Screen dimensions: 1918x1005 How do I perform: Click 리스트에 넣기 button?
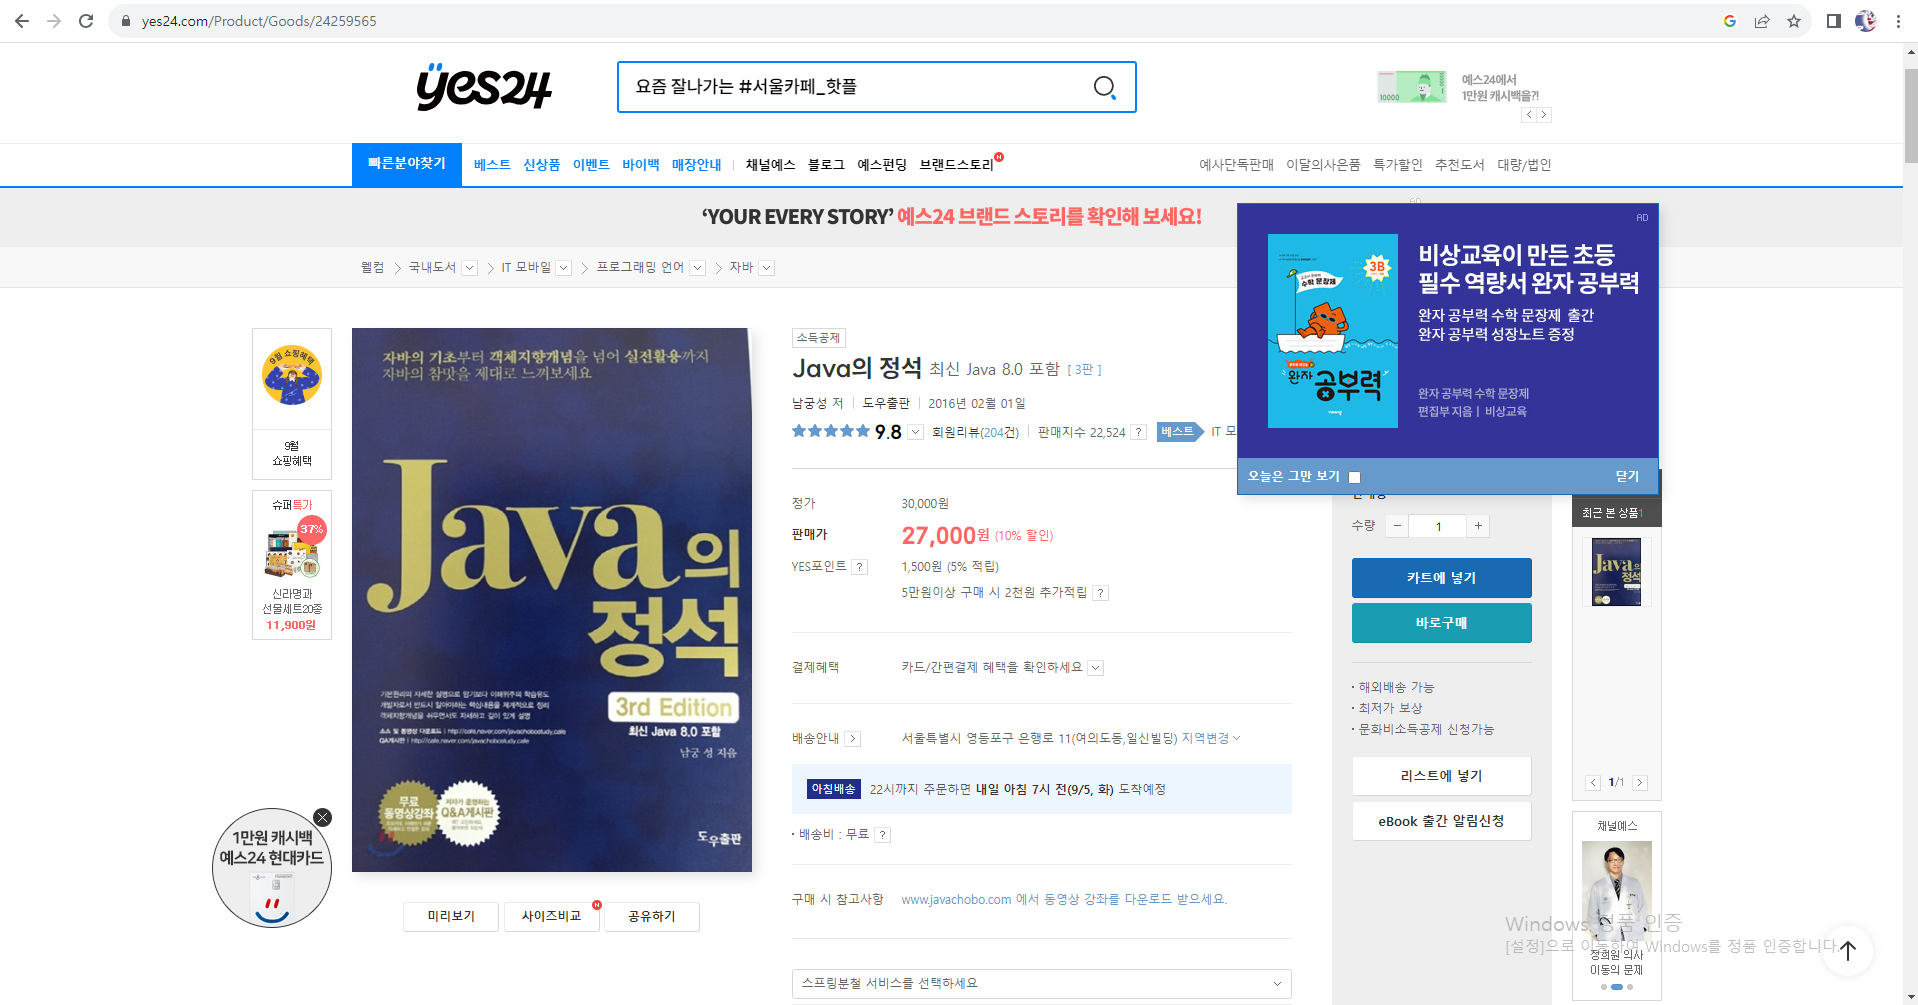[x=1441, y=776]
